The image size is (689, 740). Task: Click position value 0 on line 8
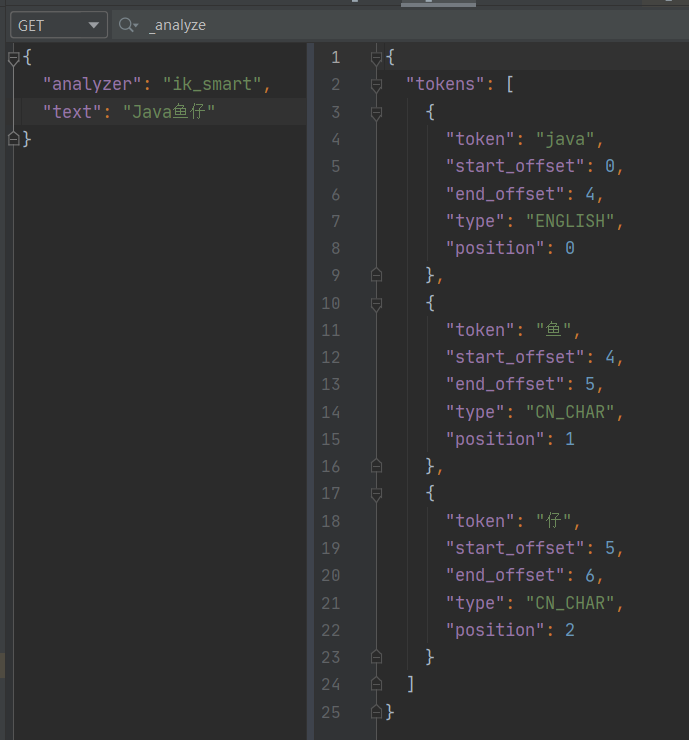point(570,248)
